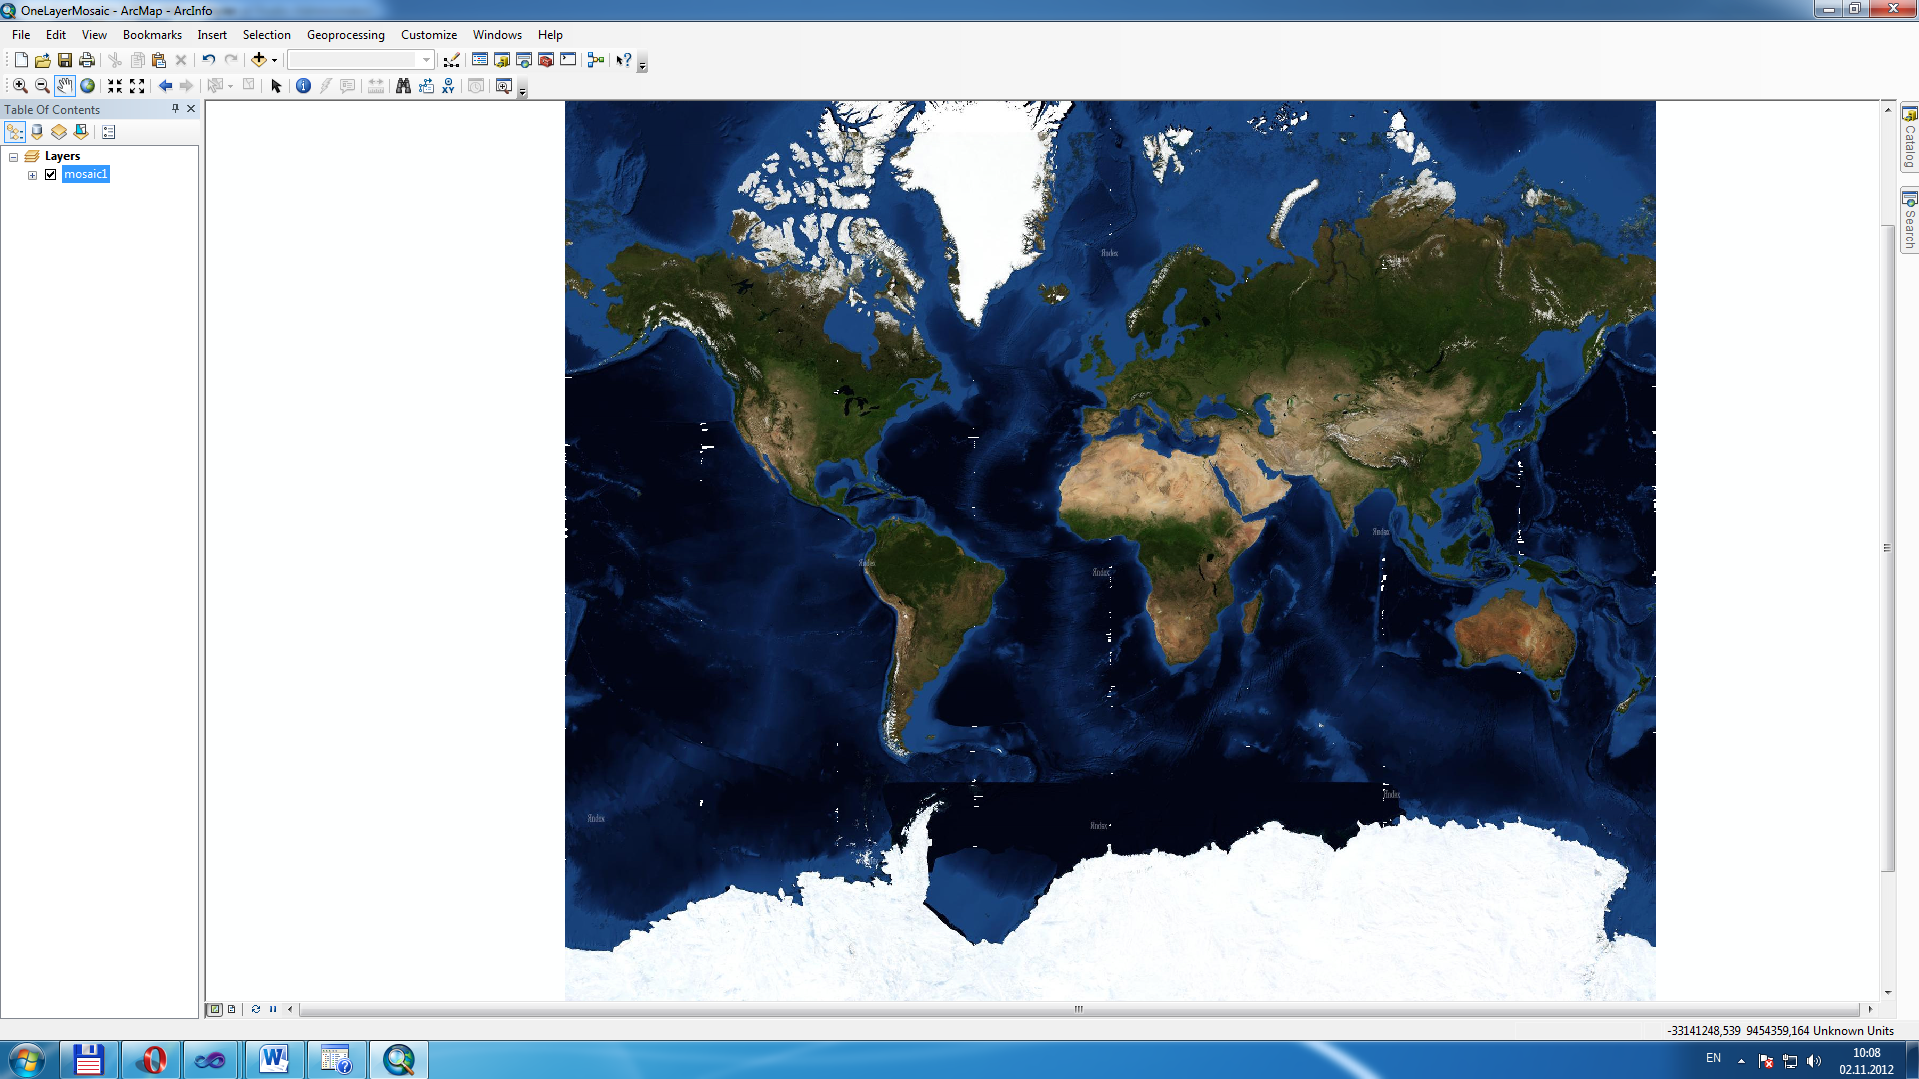Image resolution: width=1919 pixels, height=1079 pixels.
Task: Activate the Identify tool
Action: click(303, 86)
